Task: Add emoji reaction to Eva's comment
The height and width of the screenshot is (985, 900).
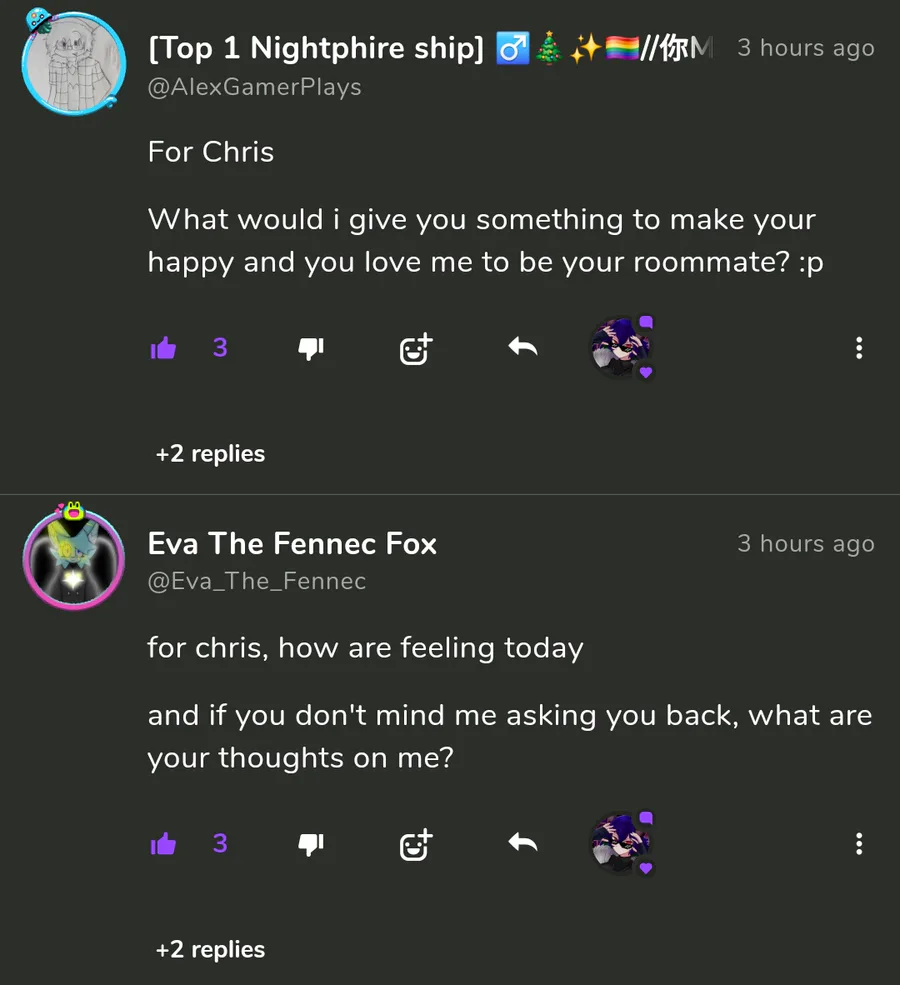Action: (x=415, y=844)
